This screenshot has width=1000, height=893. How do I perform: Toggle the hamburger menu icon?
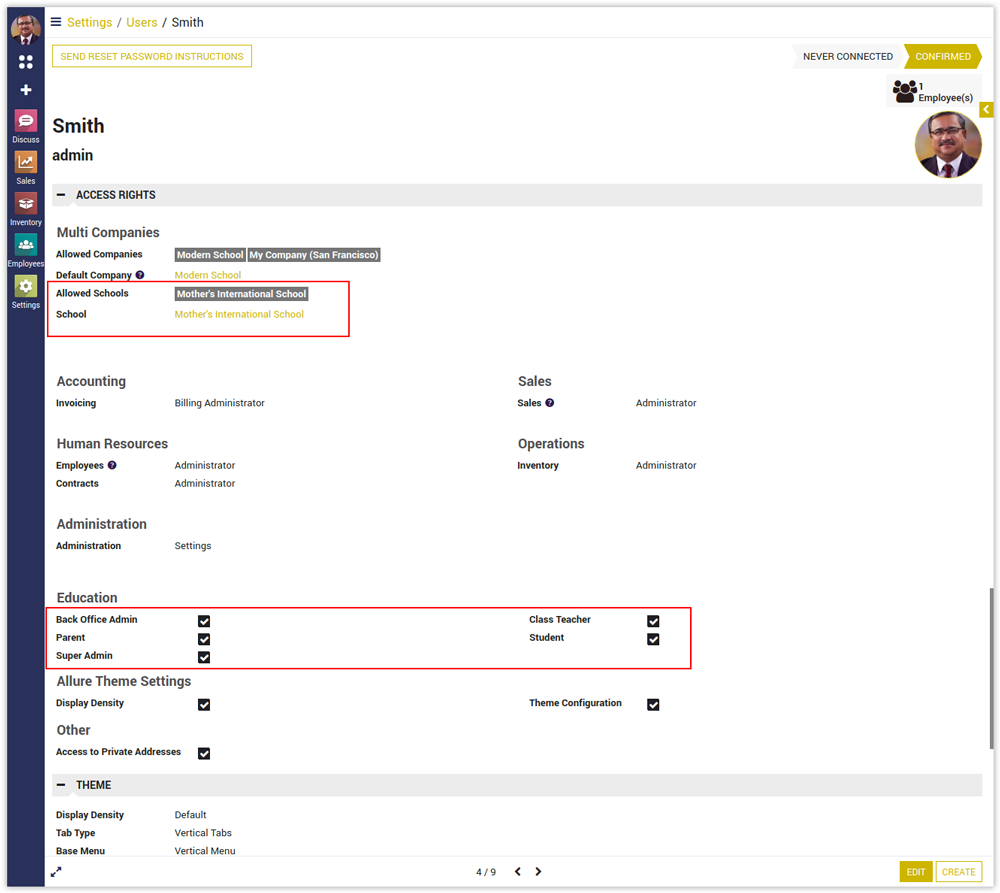56,22
